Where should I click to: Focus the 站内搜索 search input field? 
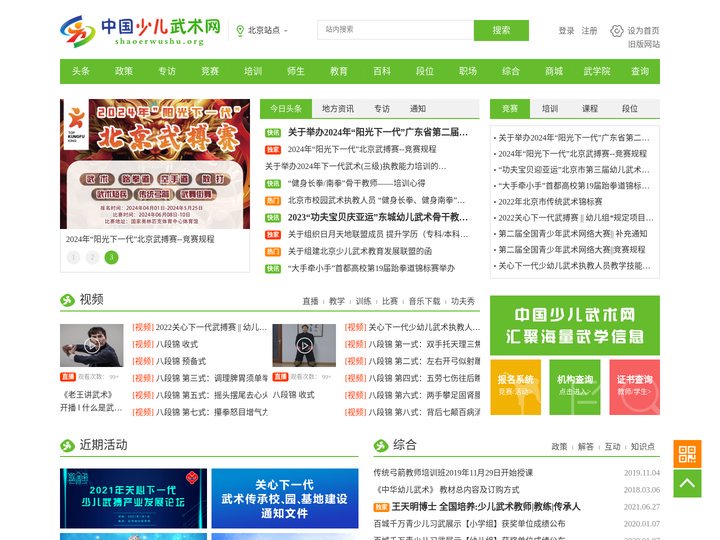395,30
